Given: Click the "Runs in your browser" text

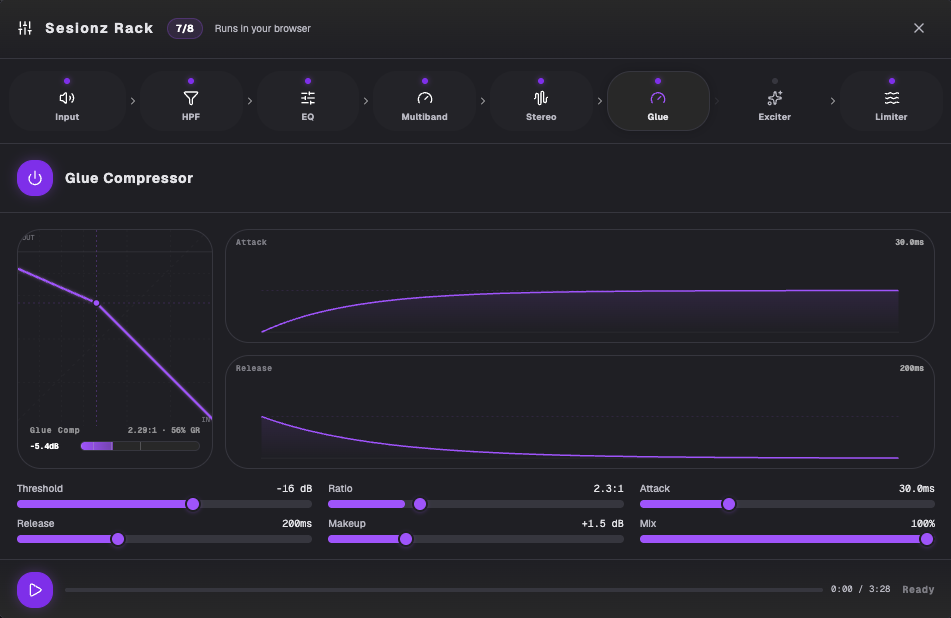Looking at the screenshot, I should tap(263, 29).
